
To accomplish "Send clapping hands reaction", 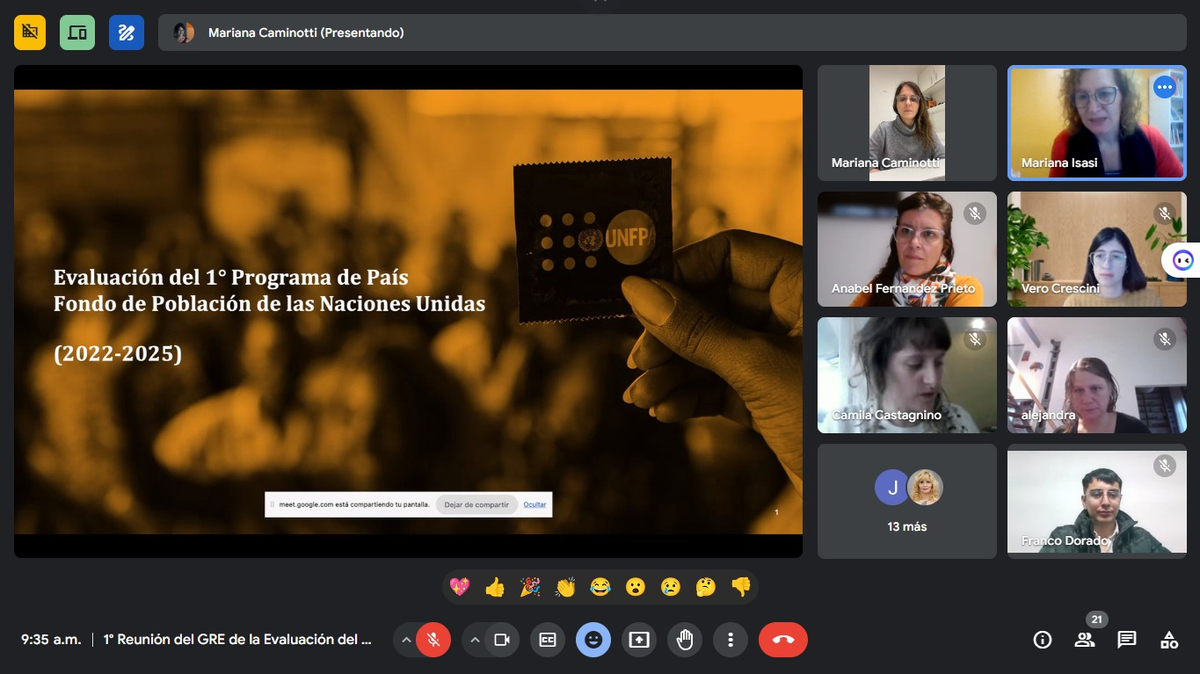I will click(x=565, y=587).
